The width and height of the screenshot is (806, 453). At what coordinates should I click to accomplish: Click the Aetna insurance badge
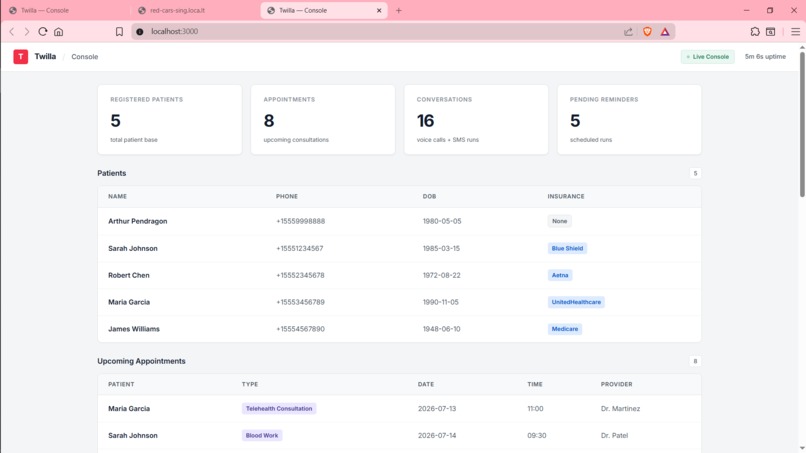[x=560, y=275]
